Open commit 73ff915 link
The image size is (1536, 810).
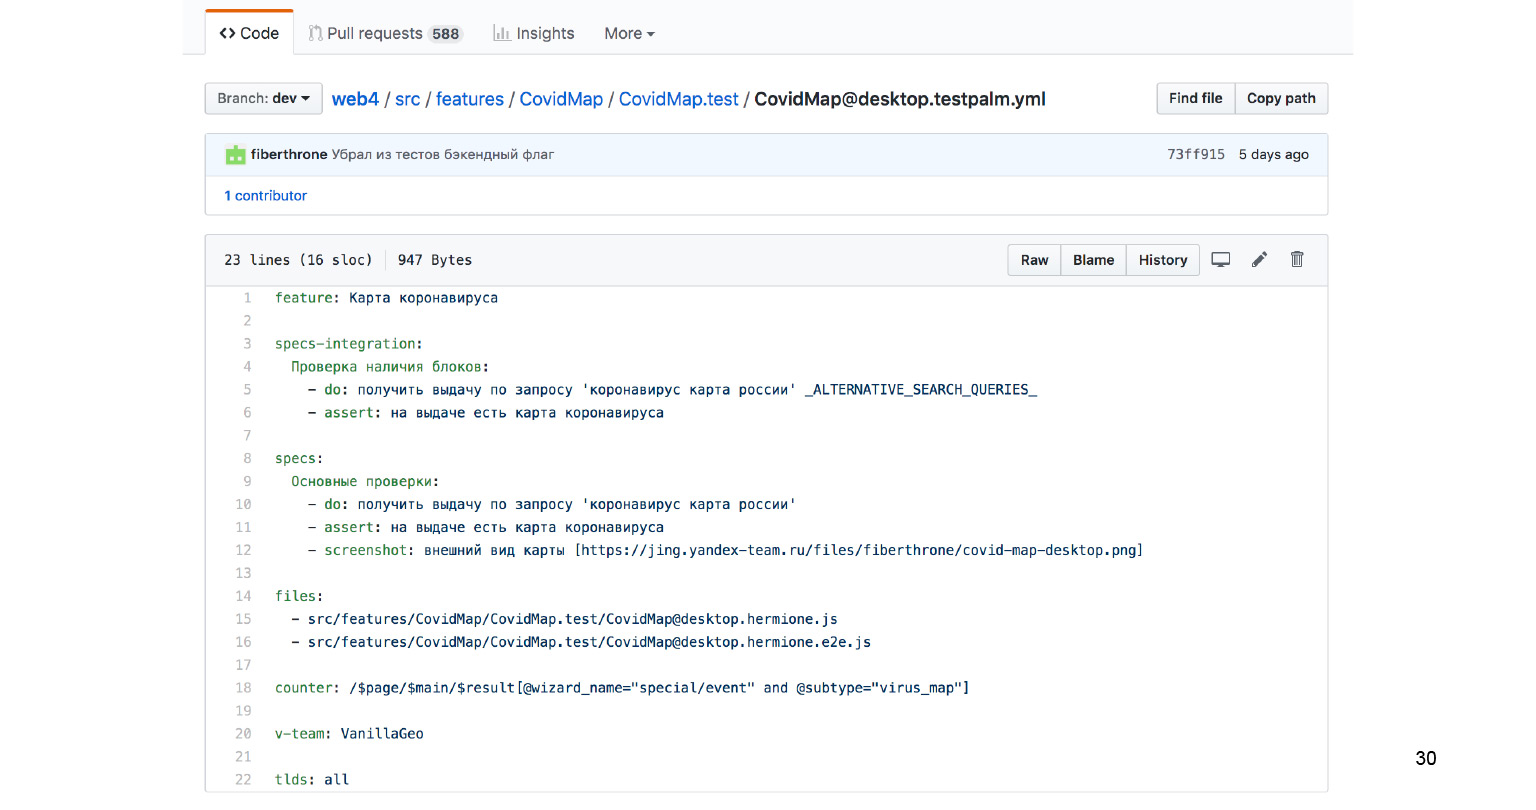[x=1195, y=155]
